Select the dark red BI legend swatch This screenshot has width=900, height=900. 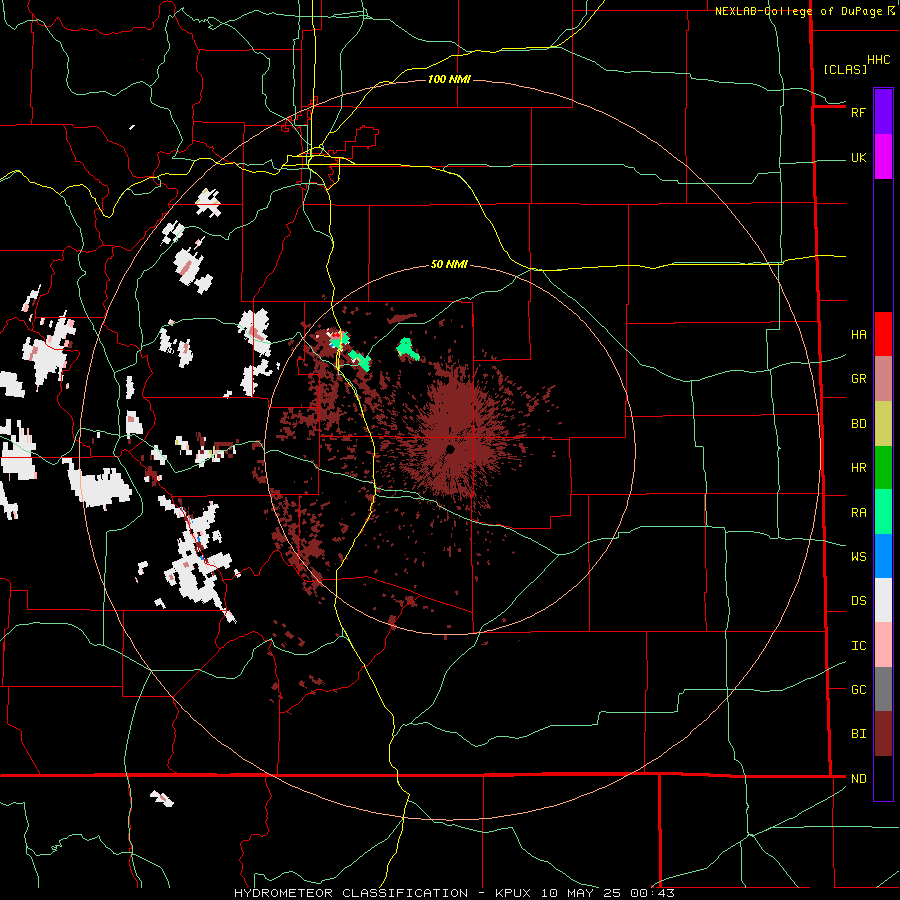click(883, 734)
